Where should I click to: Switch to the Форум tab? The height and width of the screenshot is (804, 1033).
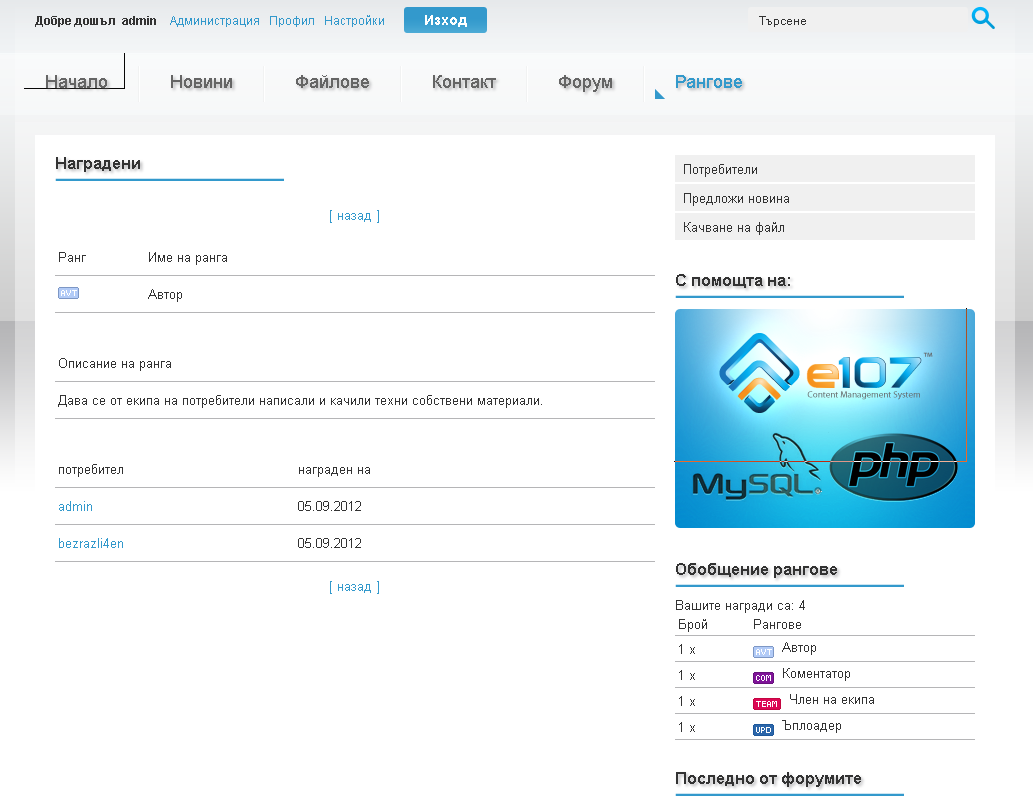(x=584, y=82)
